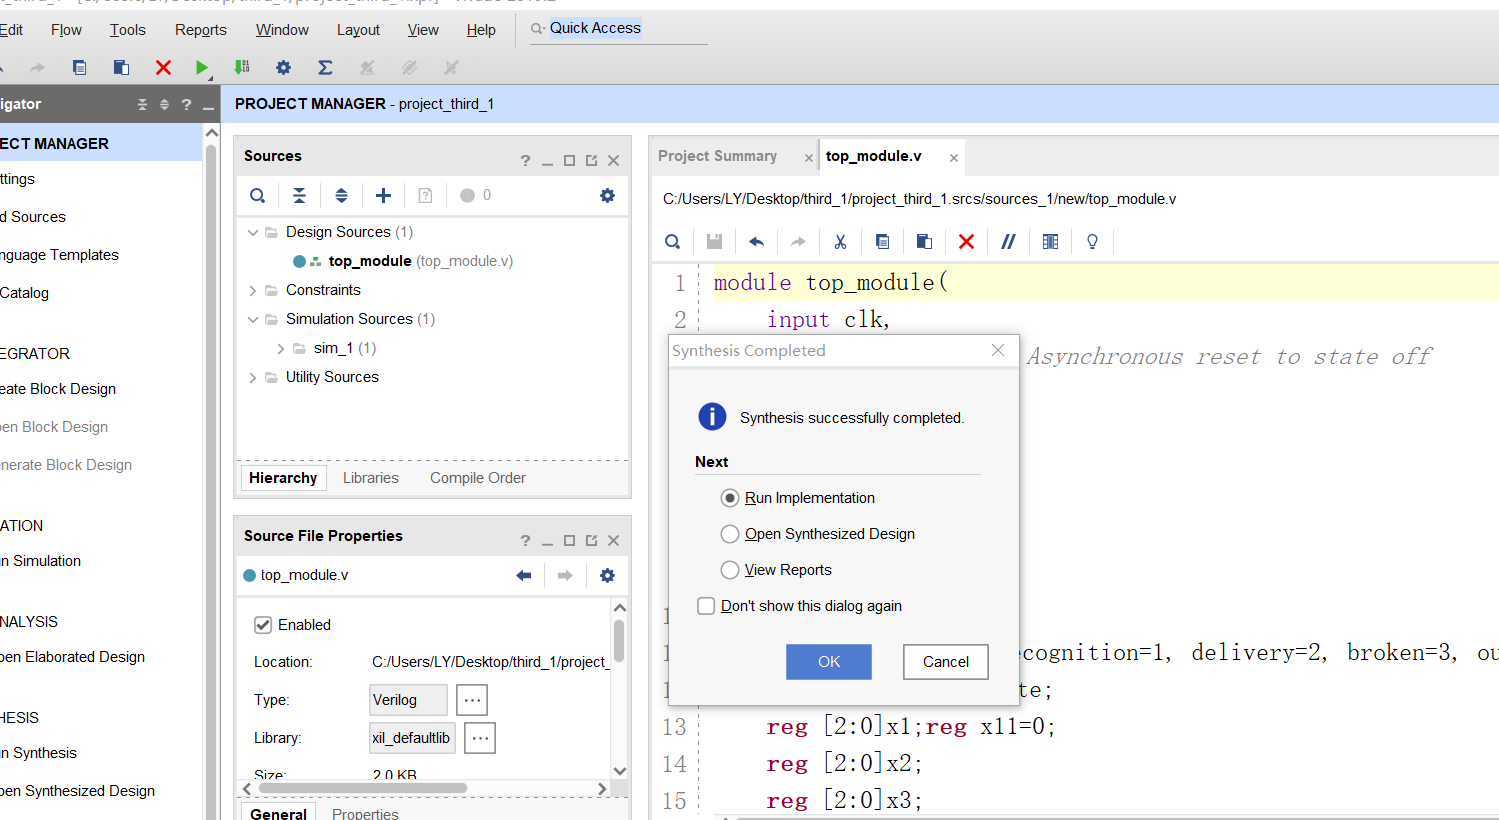Toggle column selection mode in editor toolbar
The image size is (1499, 820).
click(1050, 241)
